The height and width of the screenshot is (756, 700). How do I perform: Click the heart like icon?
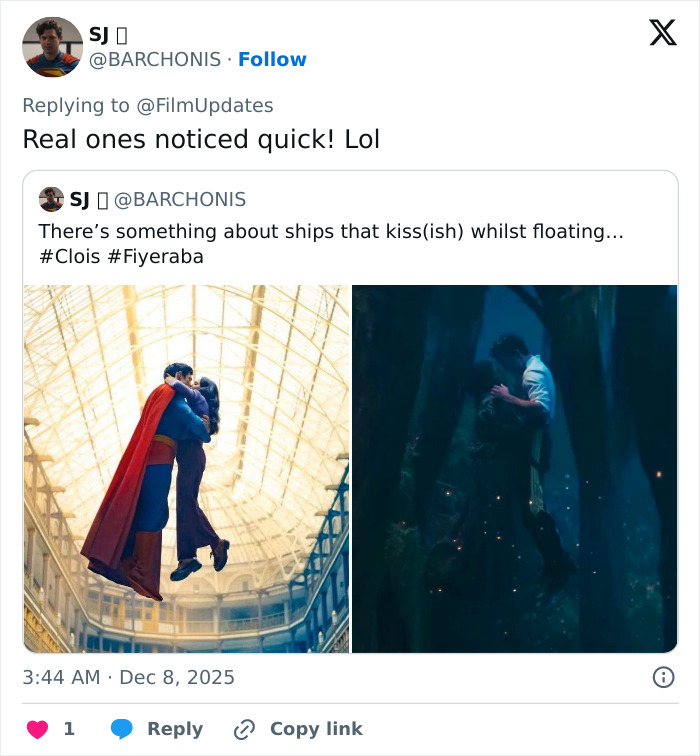37,729
